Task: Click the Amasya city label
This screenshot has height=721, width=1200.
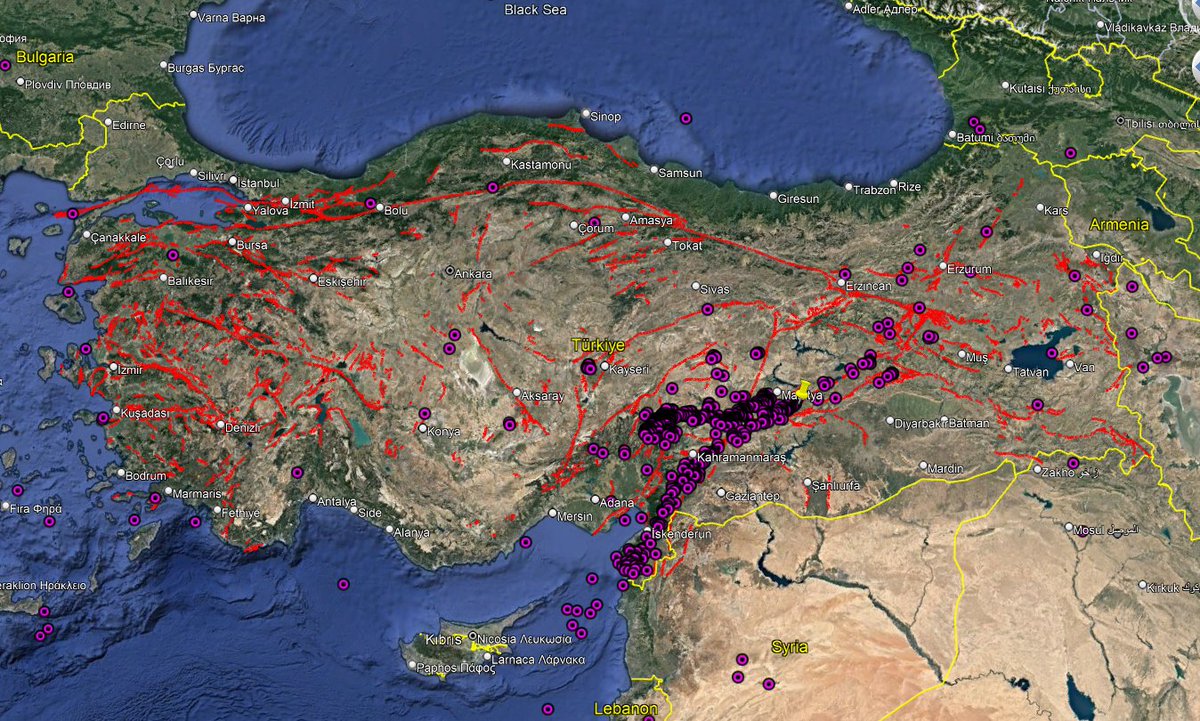Action: tap(653, 219)
